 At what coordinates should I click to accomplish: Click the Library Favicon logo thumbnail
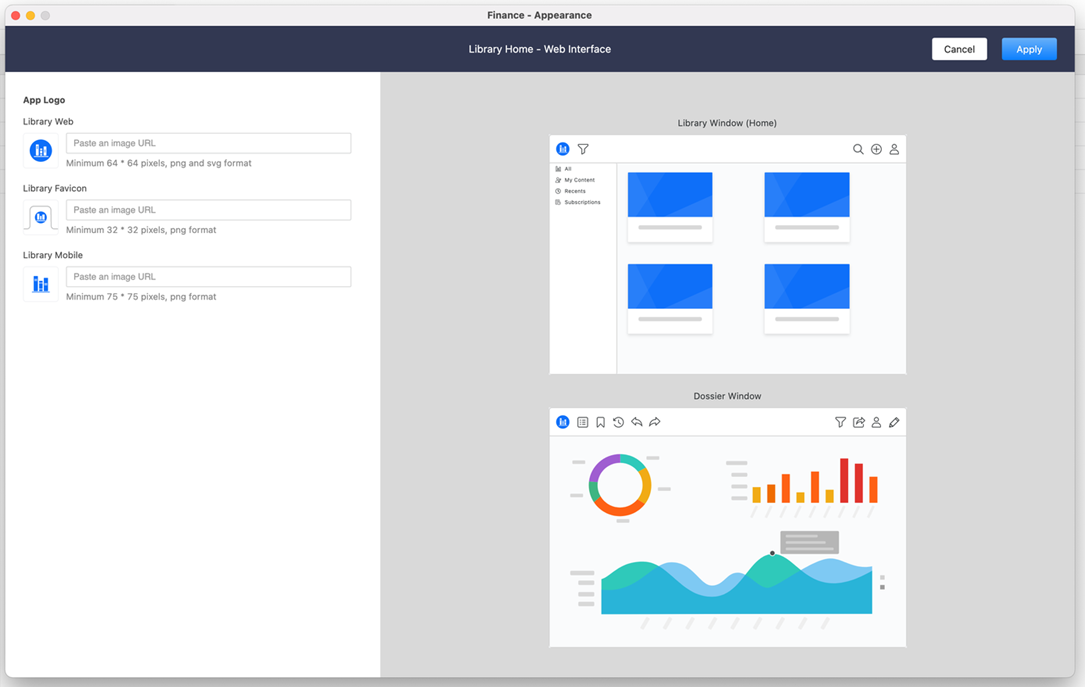coord(41,217)
